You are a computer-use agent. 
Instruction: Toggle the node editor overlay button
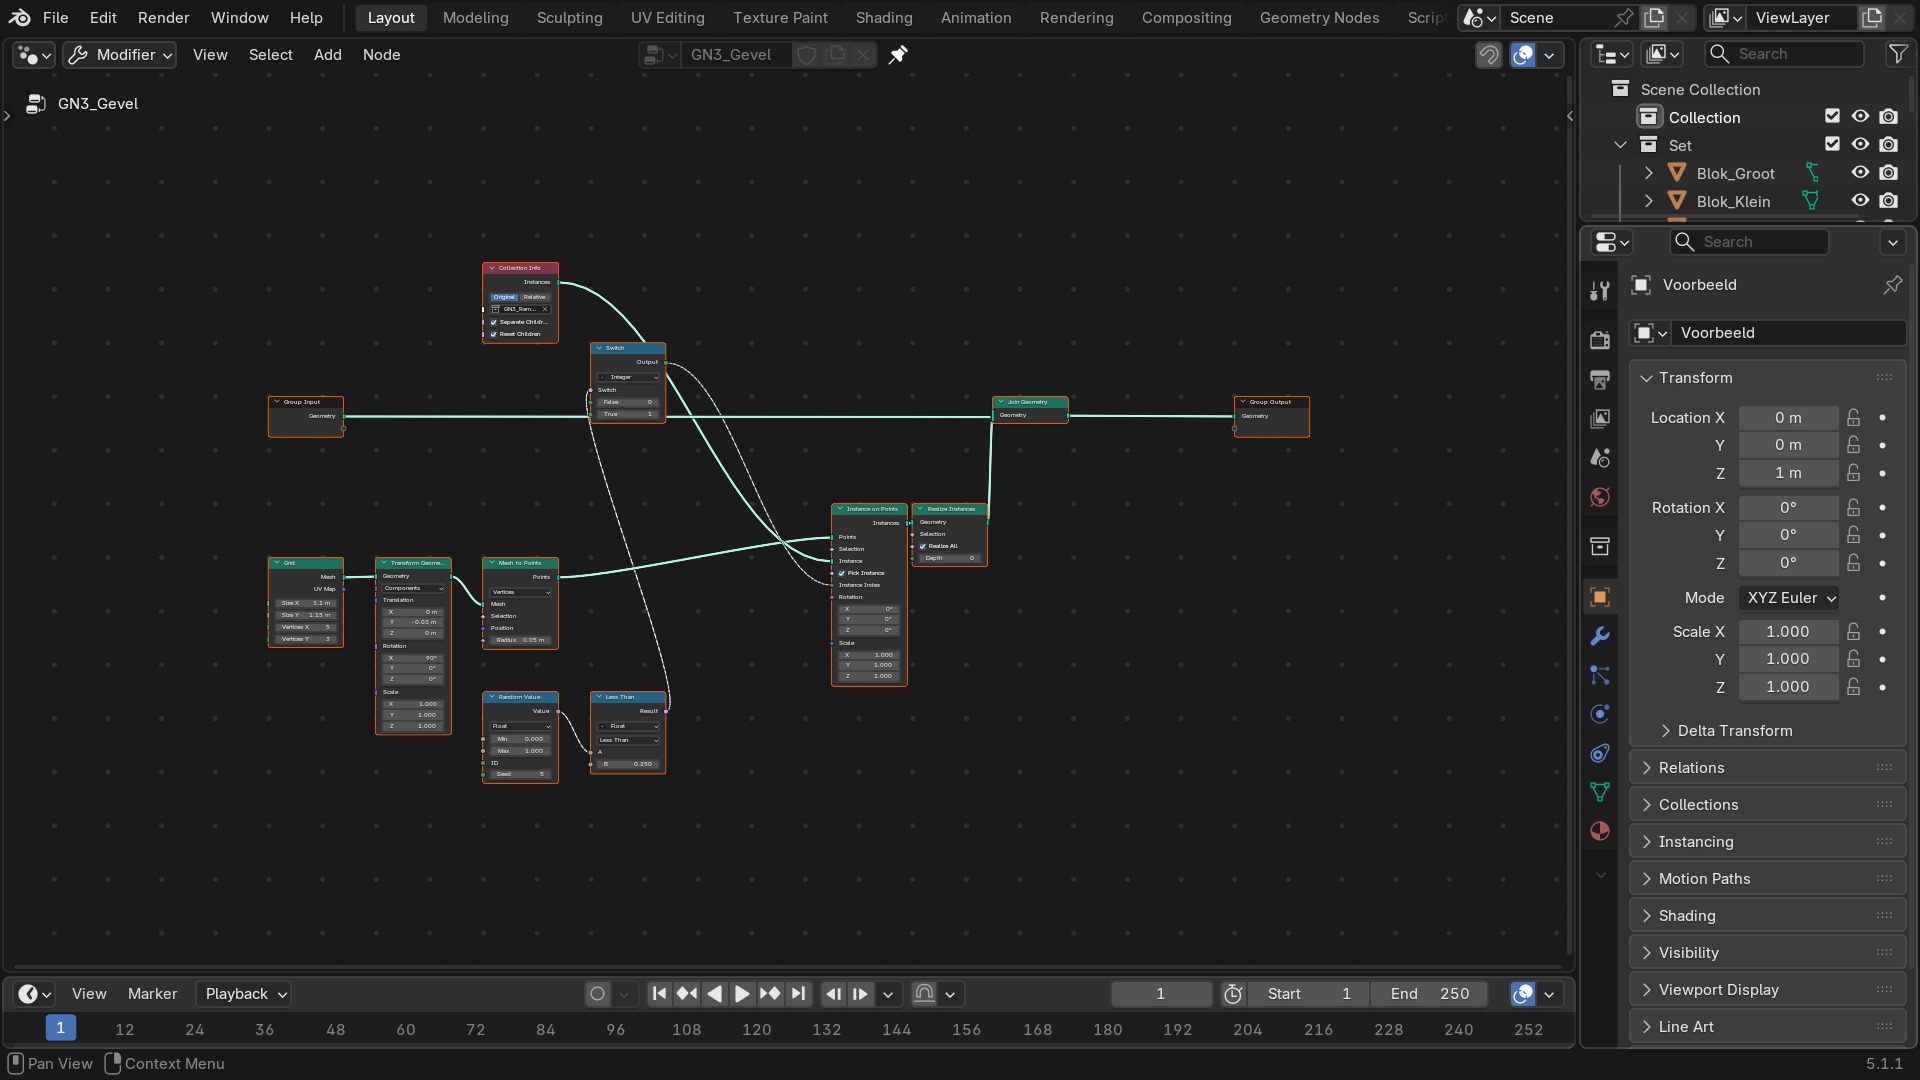1522,55
